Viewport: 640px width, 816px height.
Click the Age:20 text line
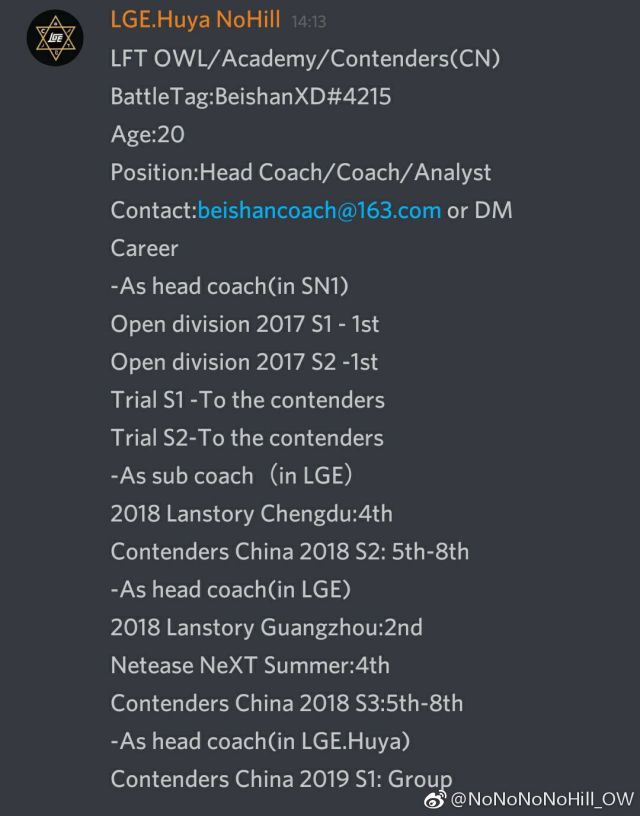click(x=148, y=135)
